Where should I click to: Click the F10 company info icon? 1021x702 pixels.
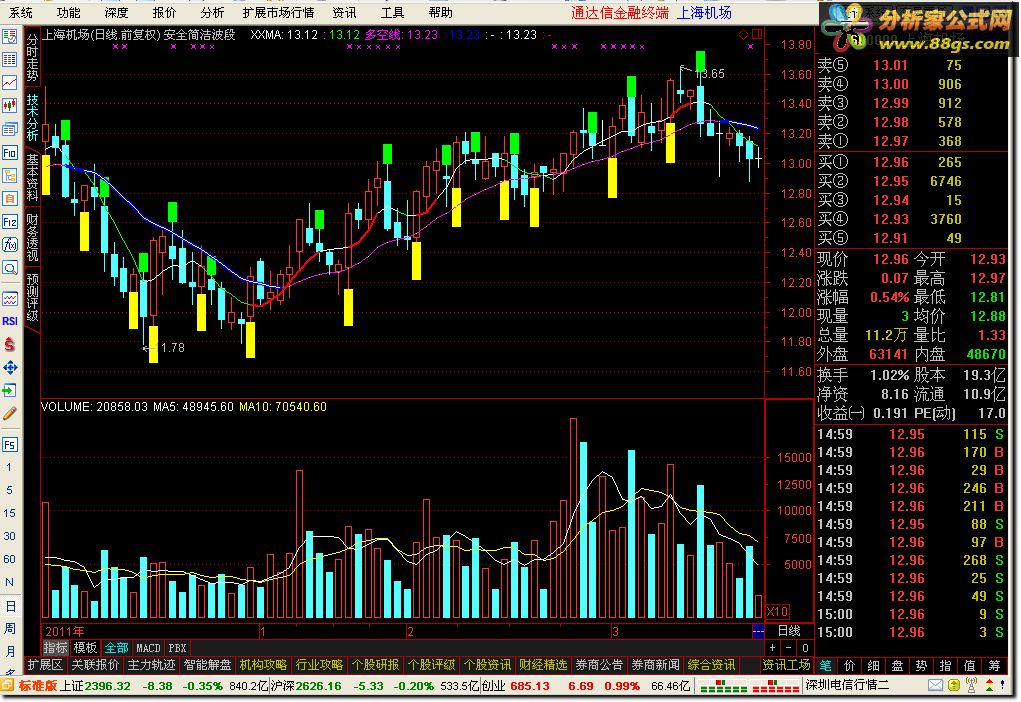[x=10, y=153]
